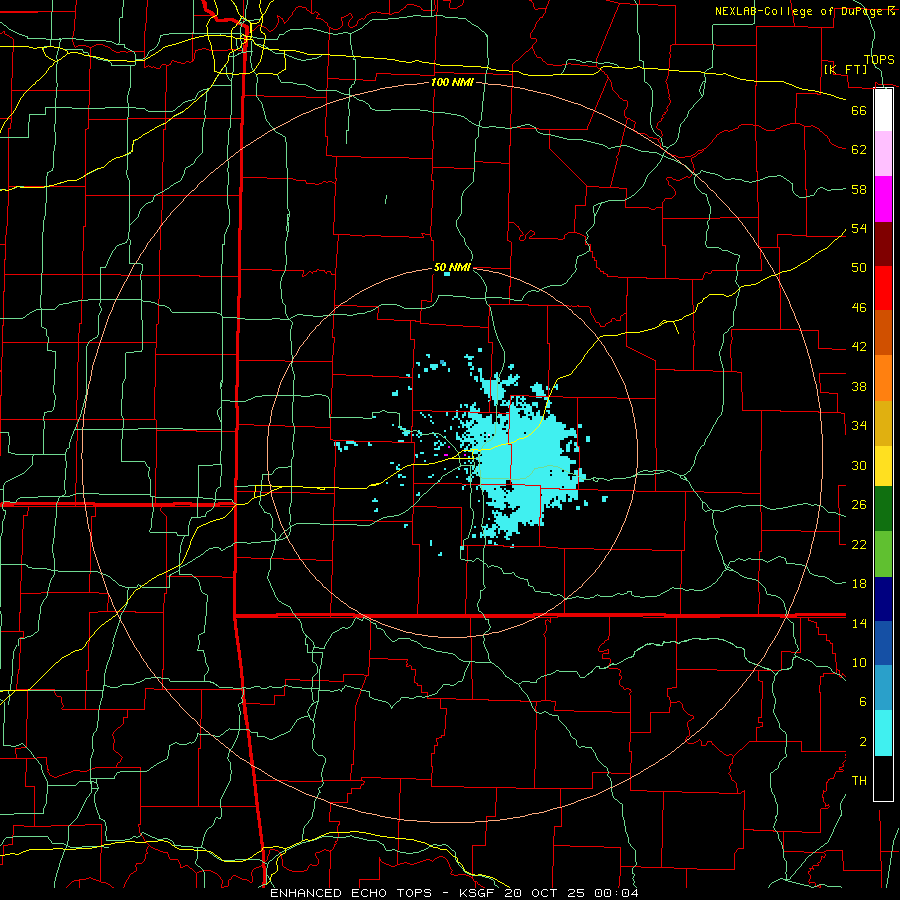Click the legend value 6
This screenshot has height=900, width=900.
tap(863, 702)
